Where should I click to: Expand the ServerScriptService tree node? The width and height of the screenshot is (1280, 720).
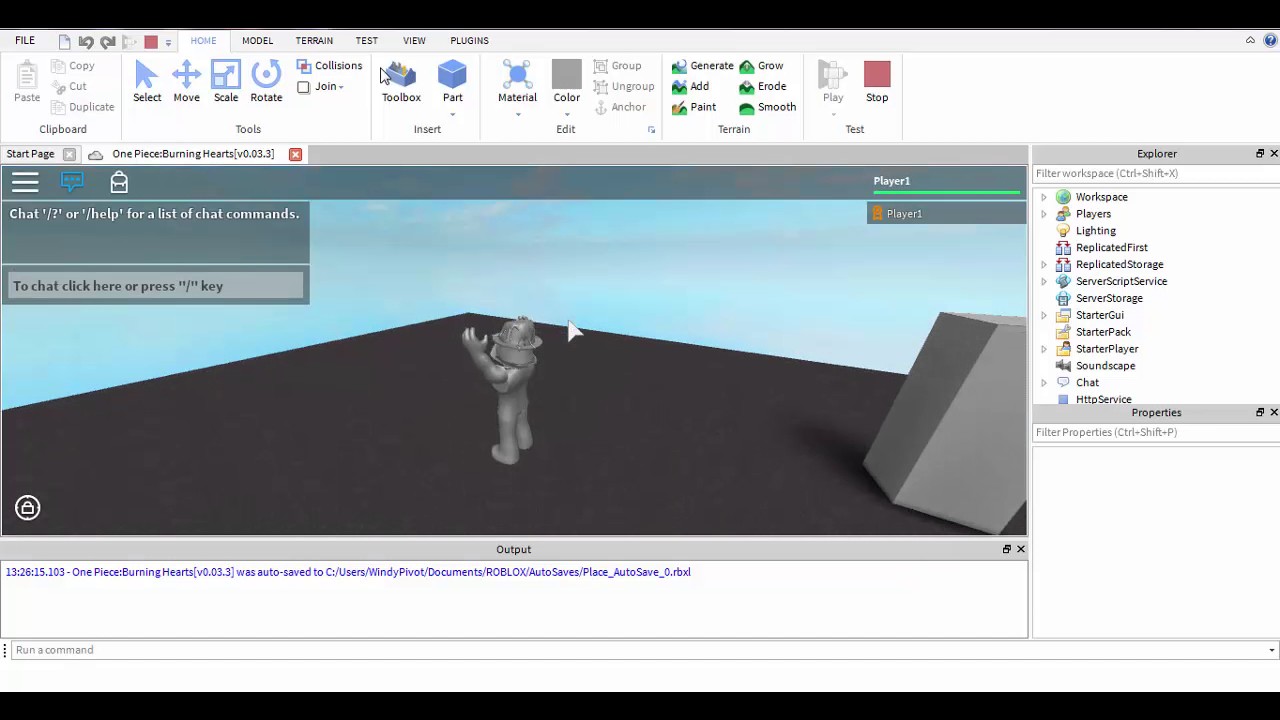coord(1044,282)
